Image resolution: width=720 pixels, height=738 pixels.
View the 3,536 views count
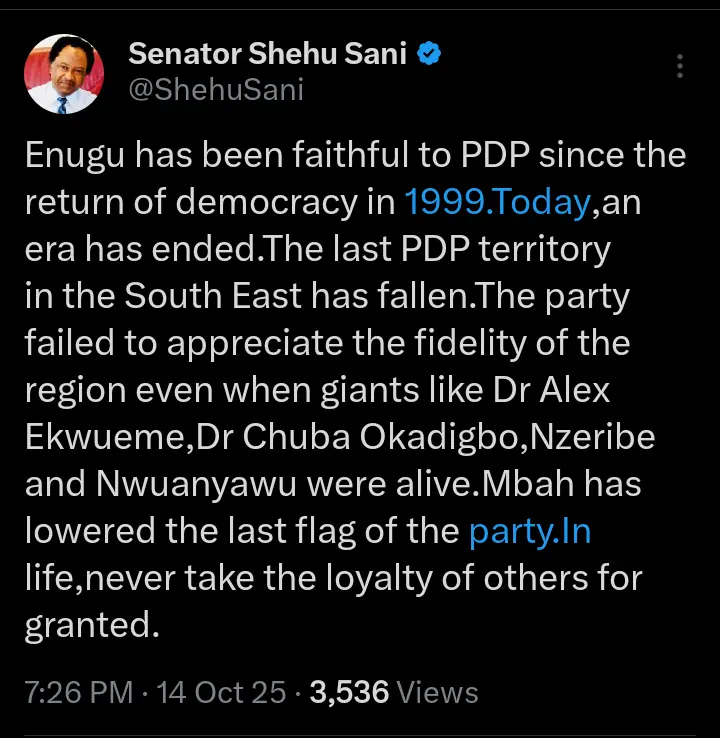[349, 692]
